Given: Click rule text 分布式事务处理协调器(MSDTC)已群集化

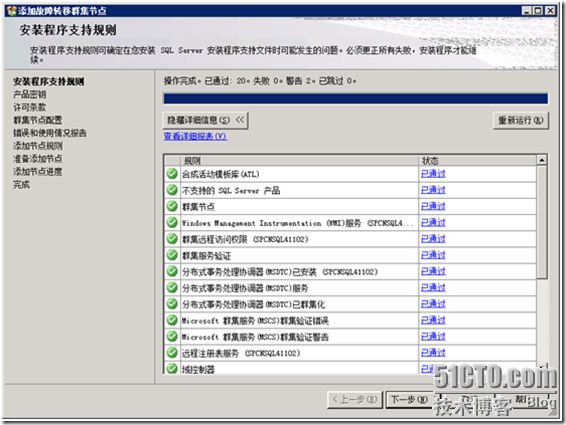Looking at the screenshot, I should click(253, 304).
